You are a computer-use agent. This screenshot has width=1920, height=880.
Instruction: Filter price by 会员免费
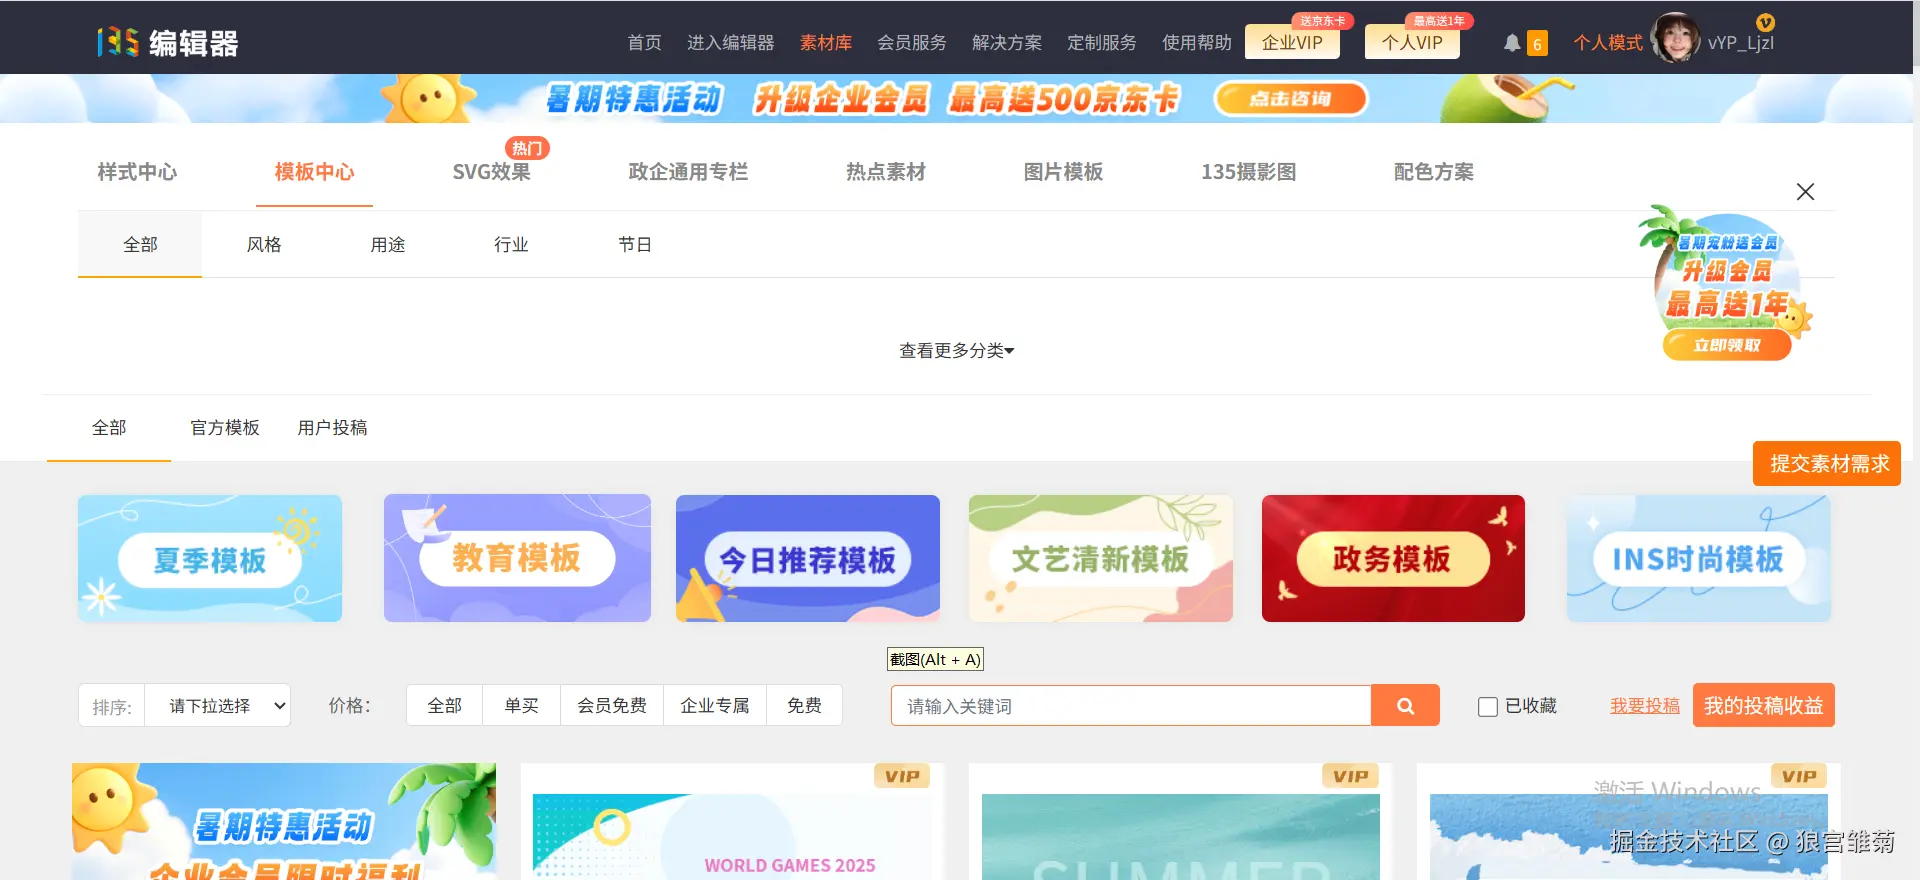(x=612, y=706)
